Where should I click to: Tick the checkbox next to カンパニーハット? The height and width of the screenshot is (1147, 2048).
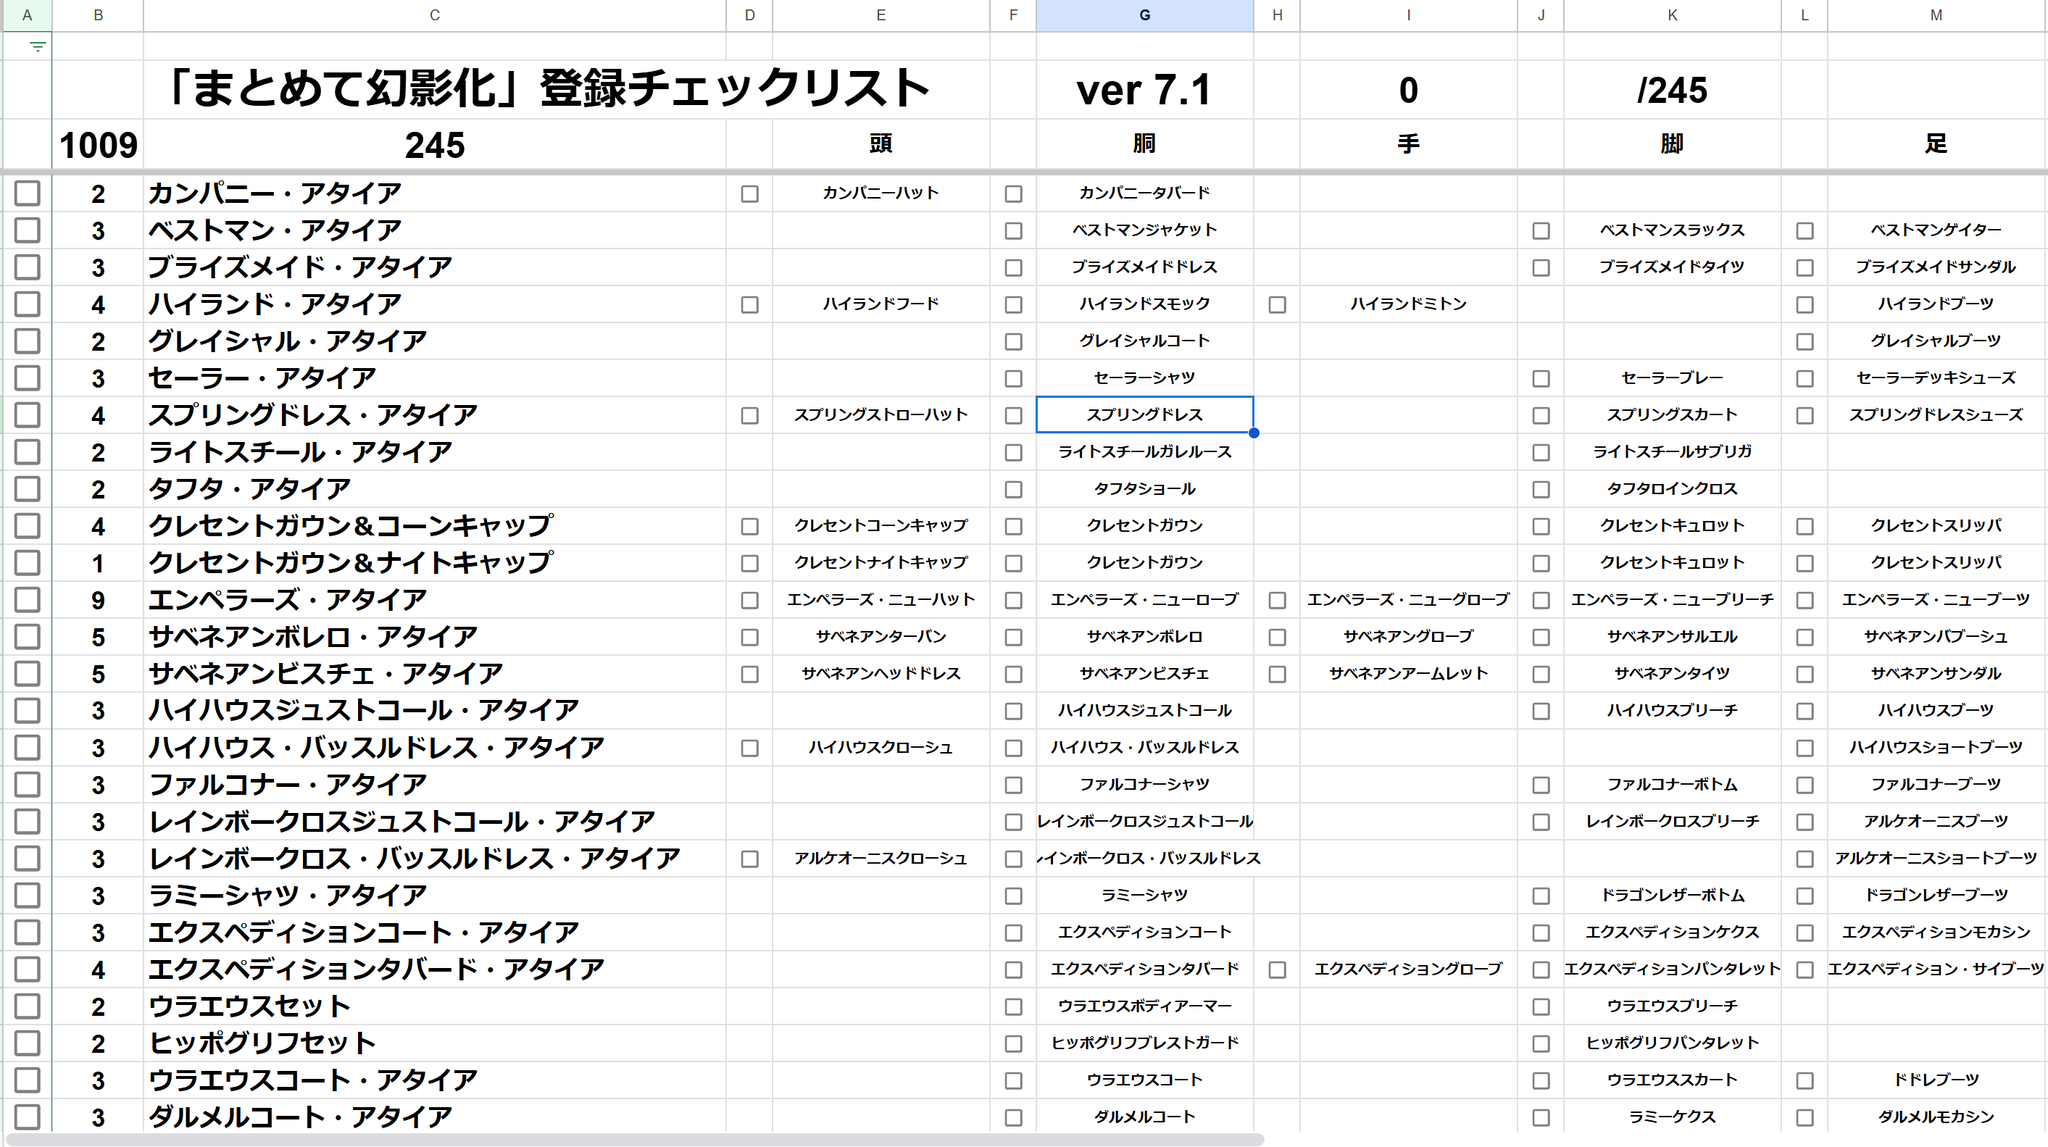click(750, 194)
